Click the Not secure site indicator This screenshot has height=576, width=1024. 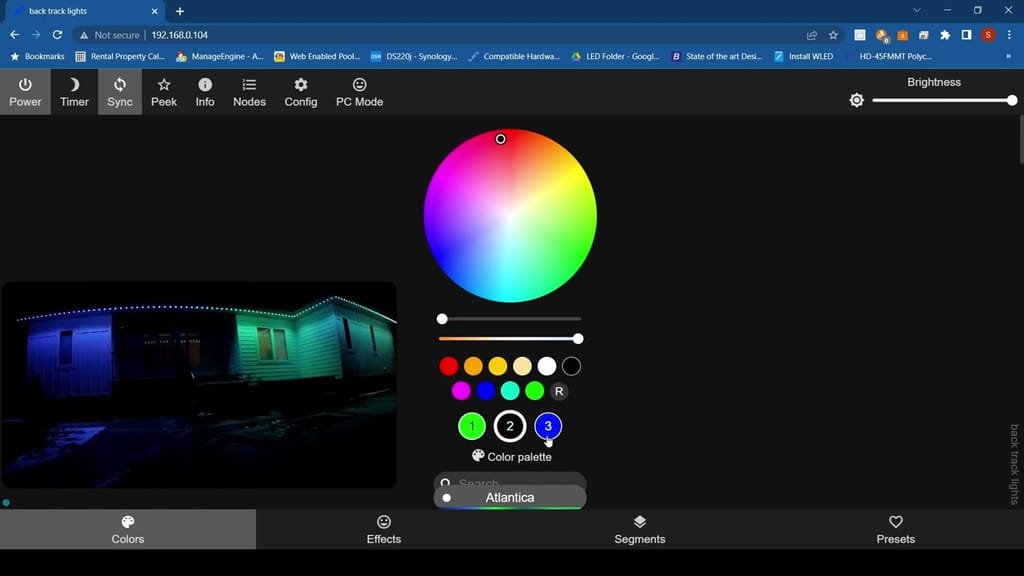click(x=110, y=35)
